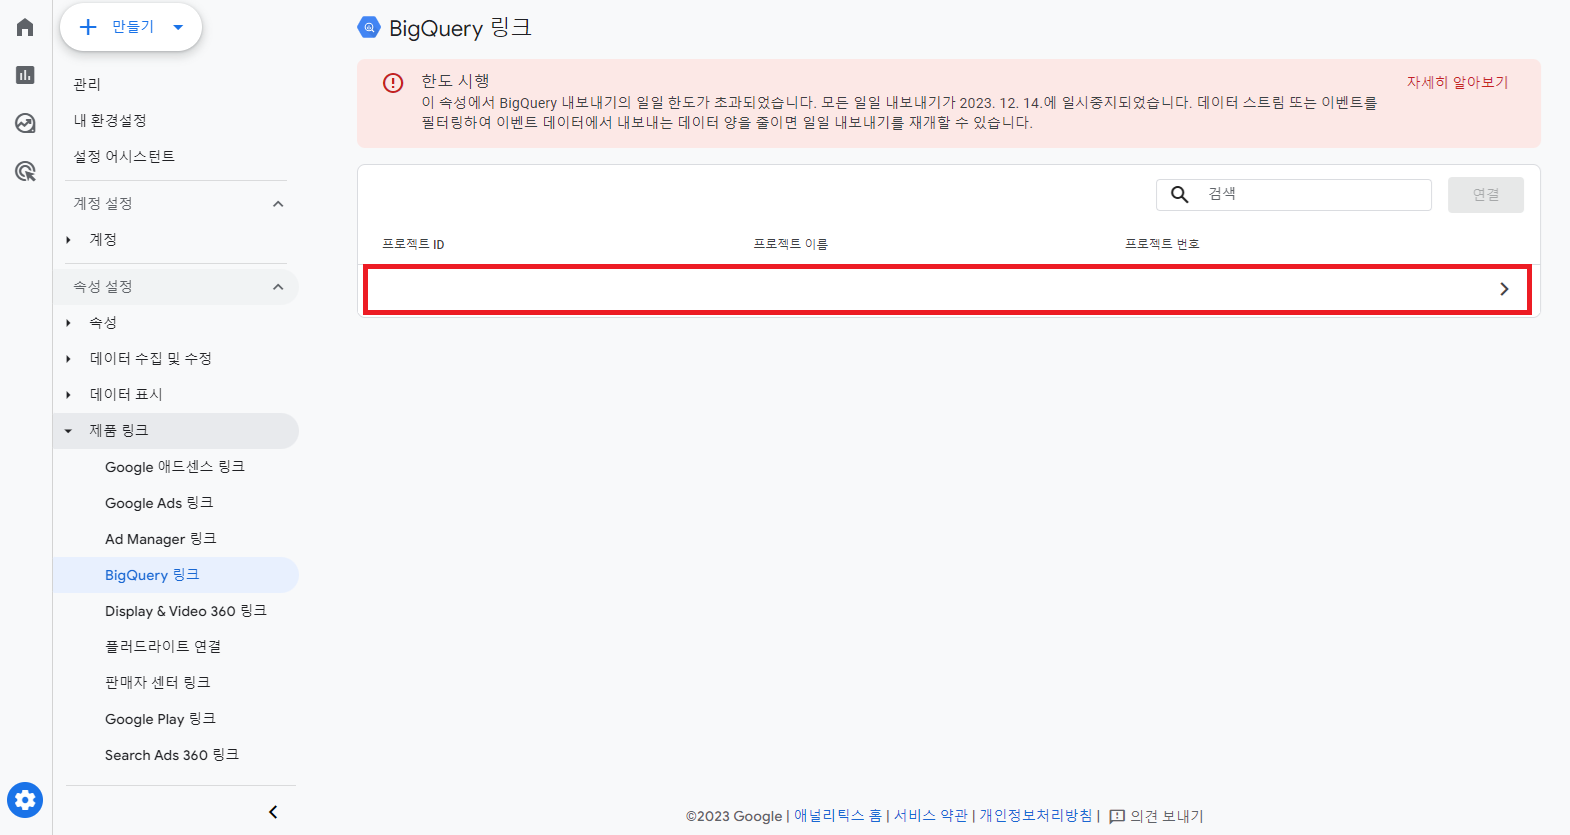Collapse the 계정 설정 section
1570x835 pixels.
coord(278,204)
